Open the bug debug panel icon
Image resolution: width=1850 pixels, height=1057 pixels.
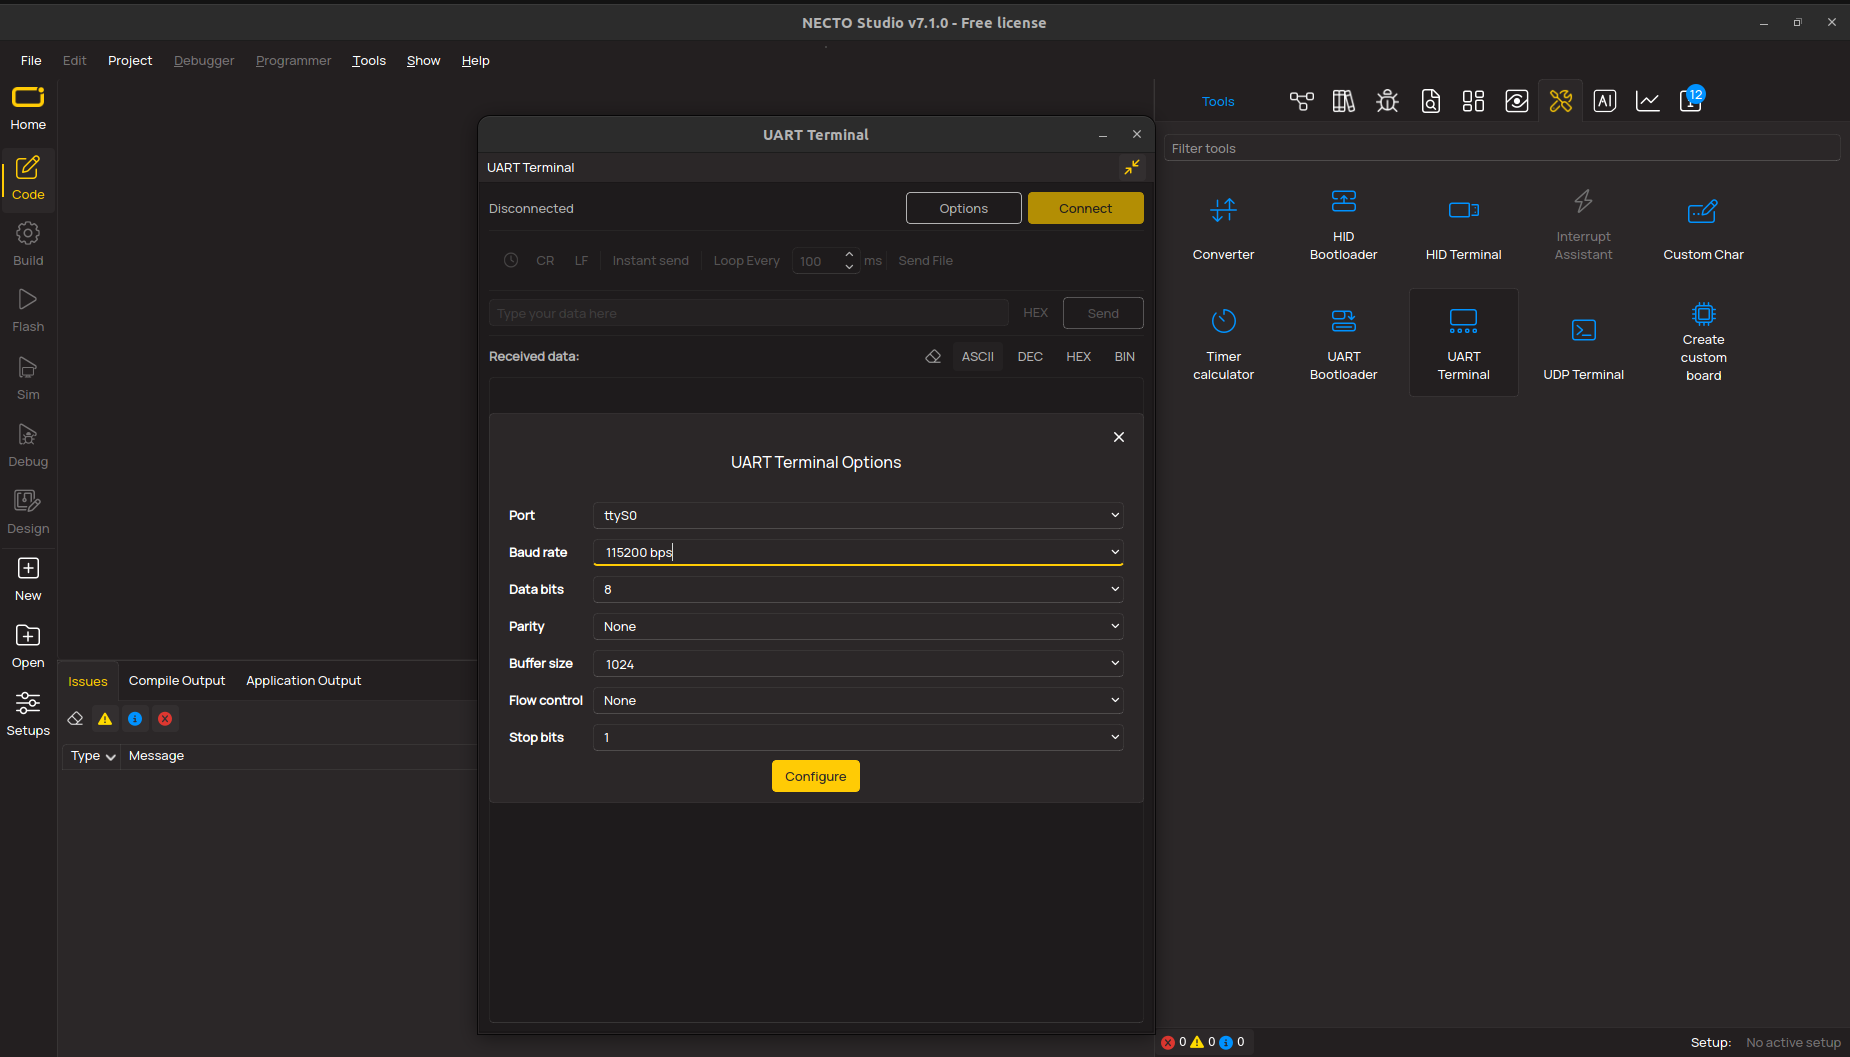[1387, 101]
